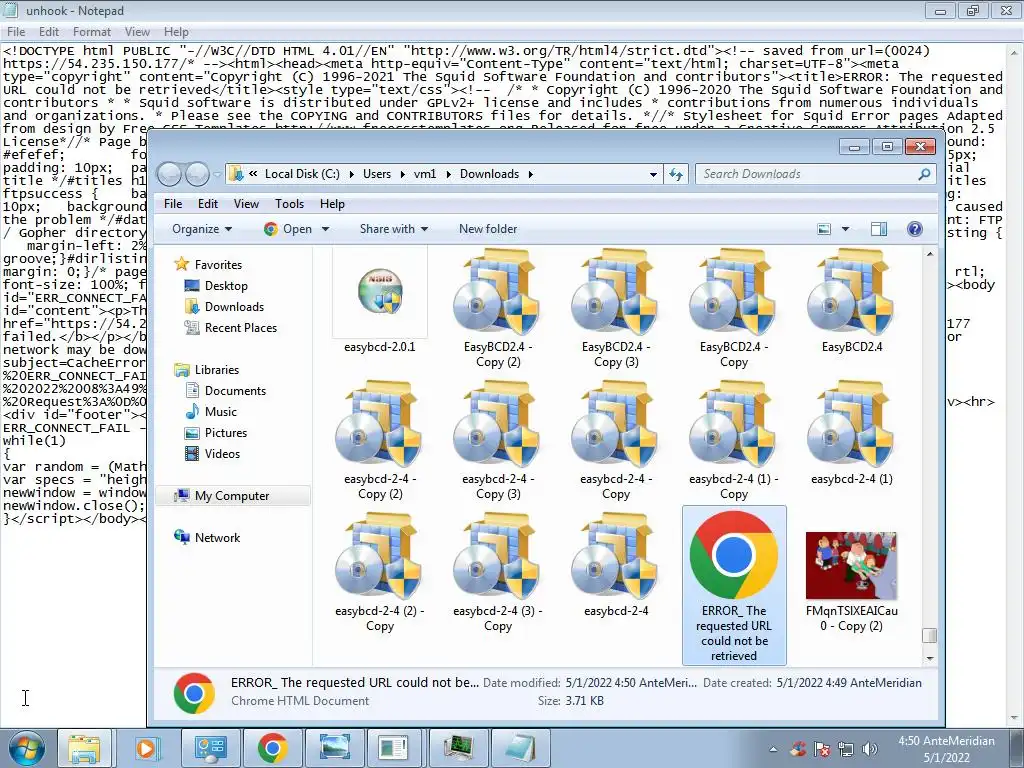Open the File menu in Notepad

coord(16,32)
